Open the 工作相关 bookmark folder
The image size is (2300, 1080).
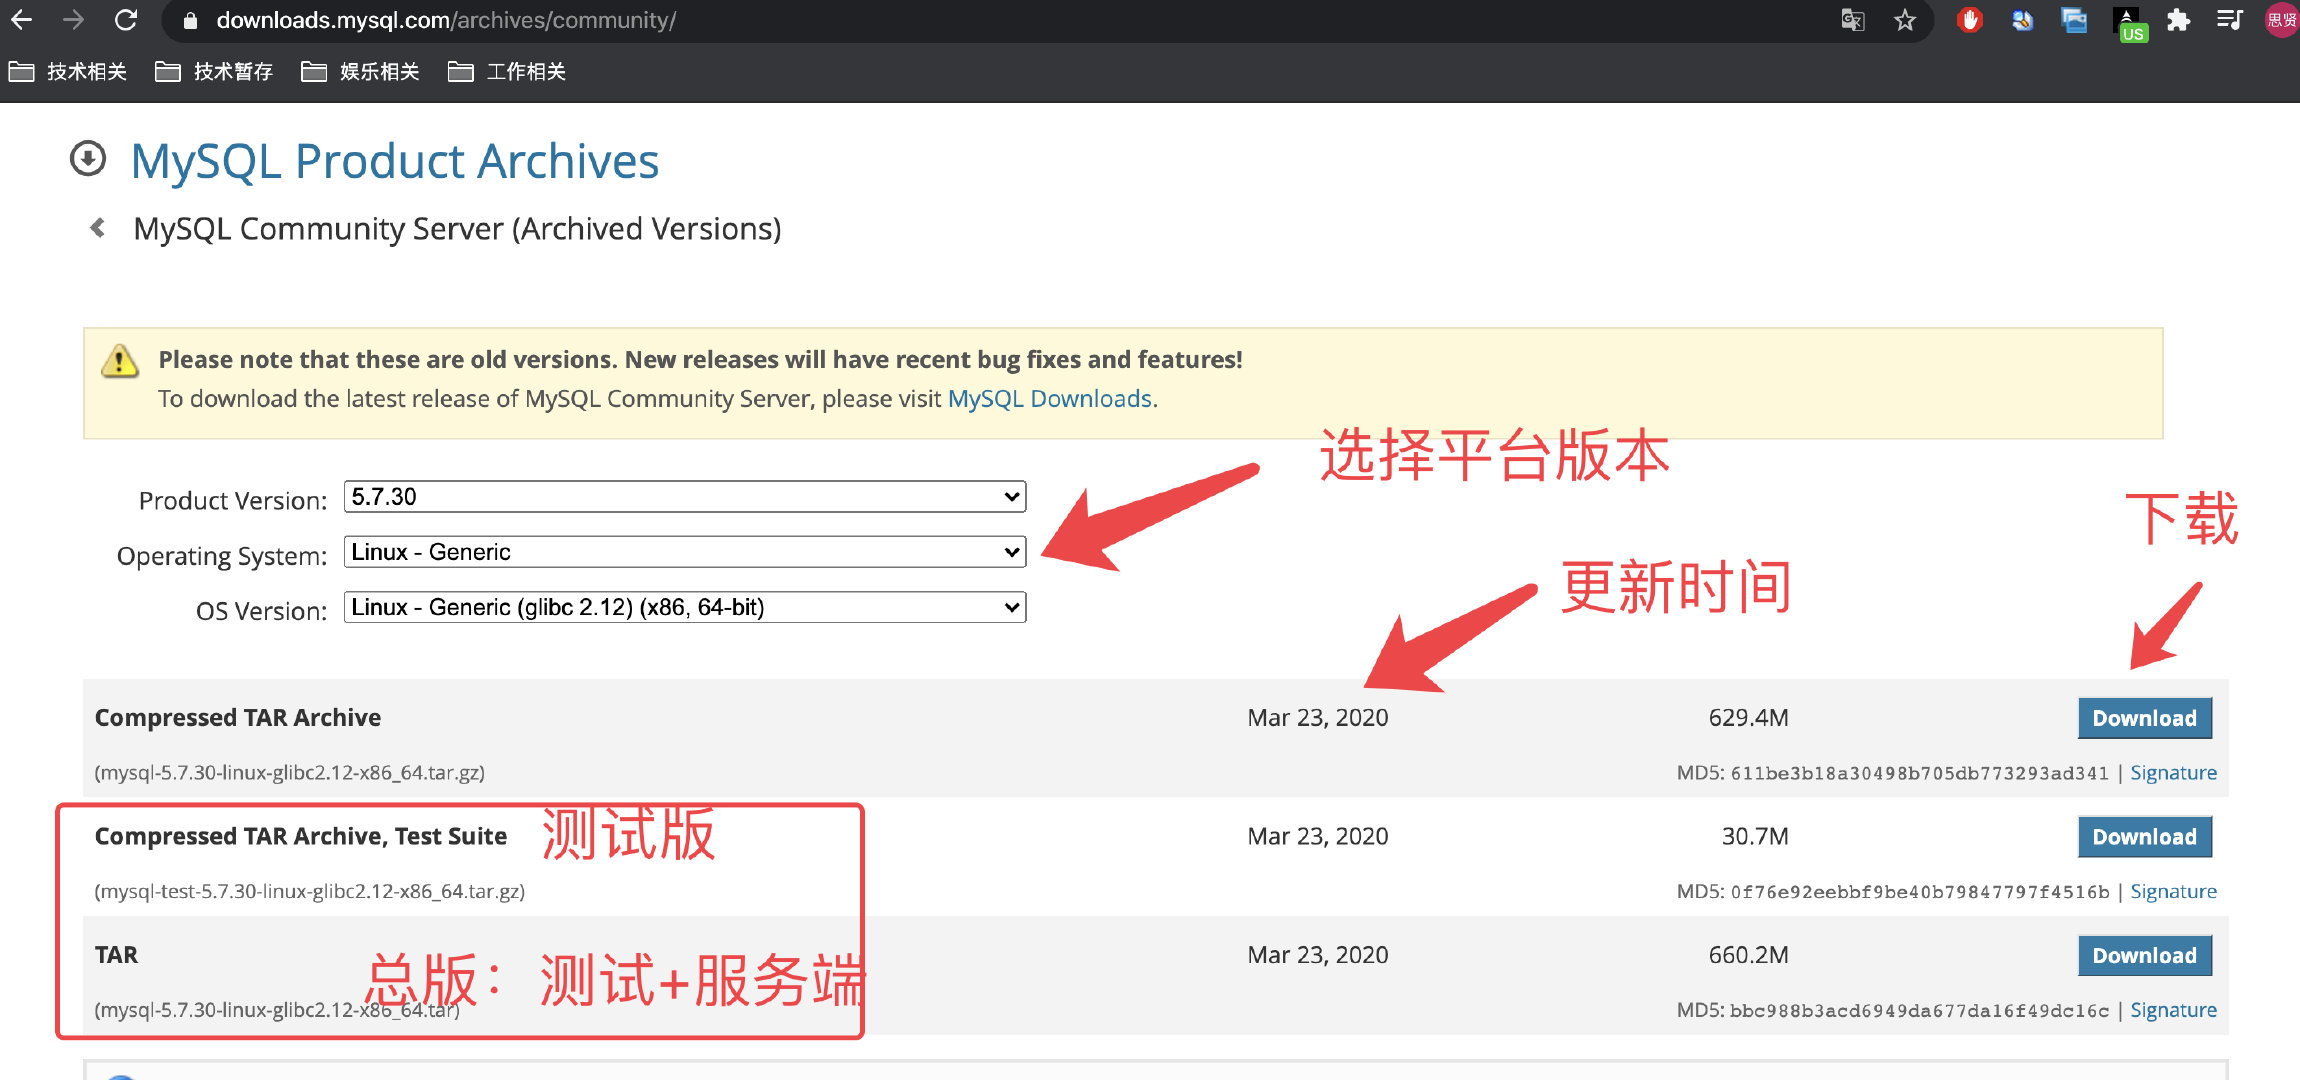[507, 72]
